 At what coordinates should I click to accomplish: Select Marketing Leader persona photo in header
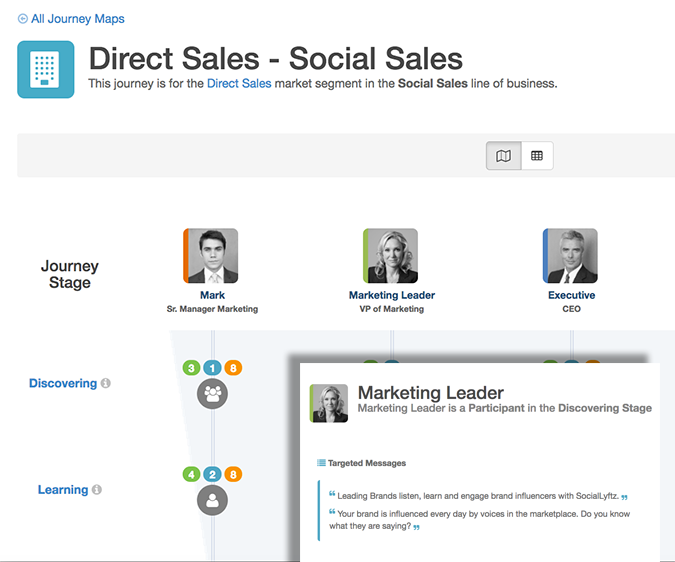(392, 256)
